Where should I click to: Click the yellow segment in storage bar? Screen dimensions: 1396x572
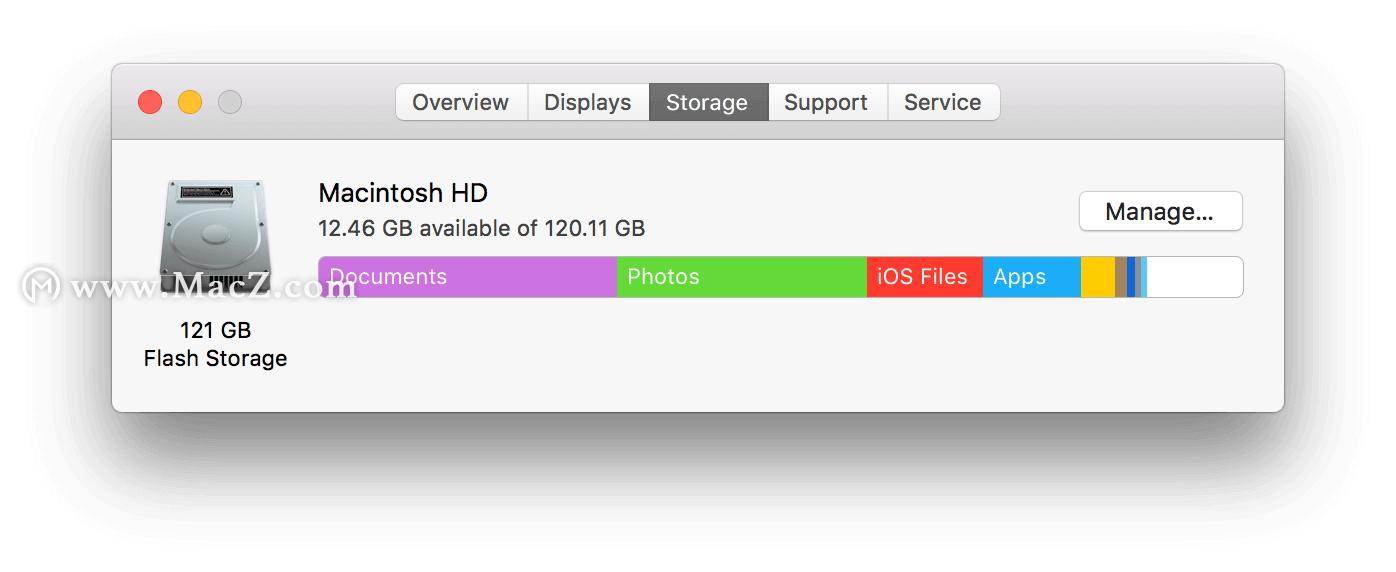coord(1098,277)
